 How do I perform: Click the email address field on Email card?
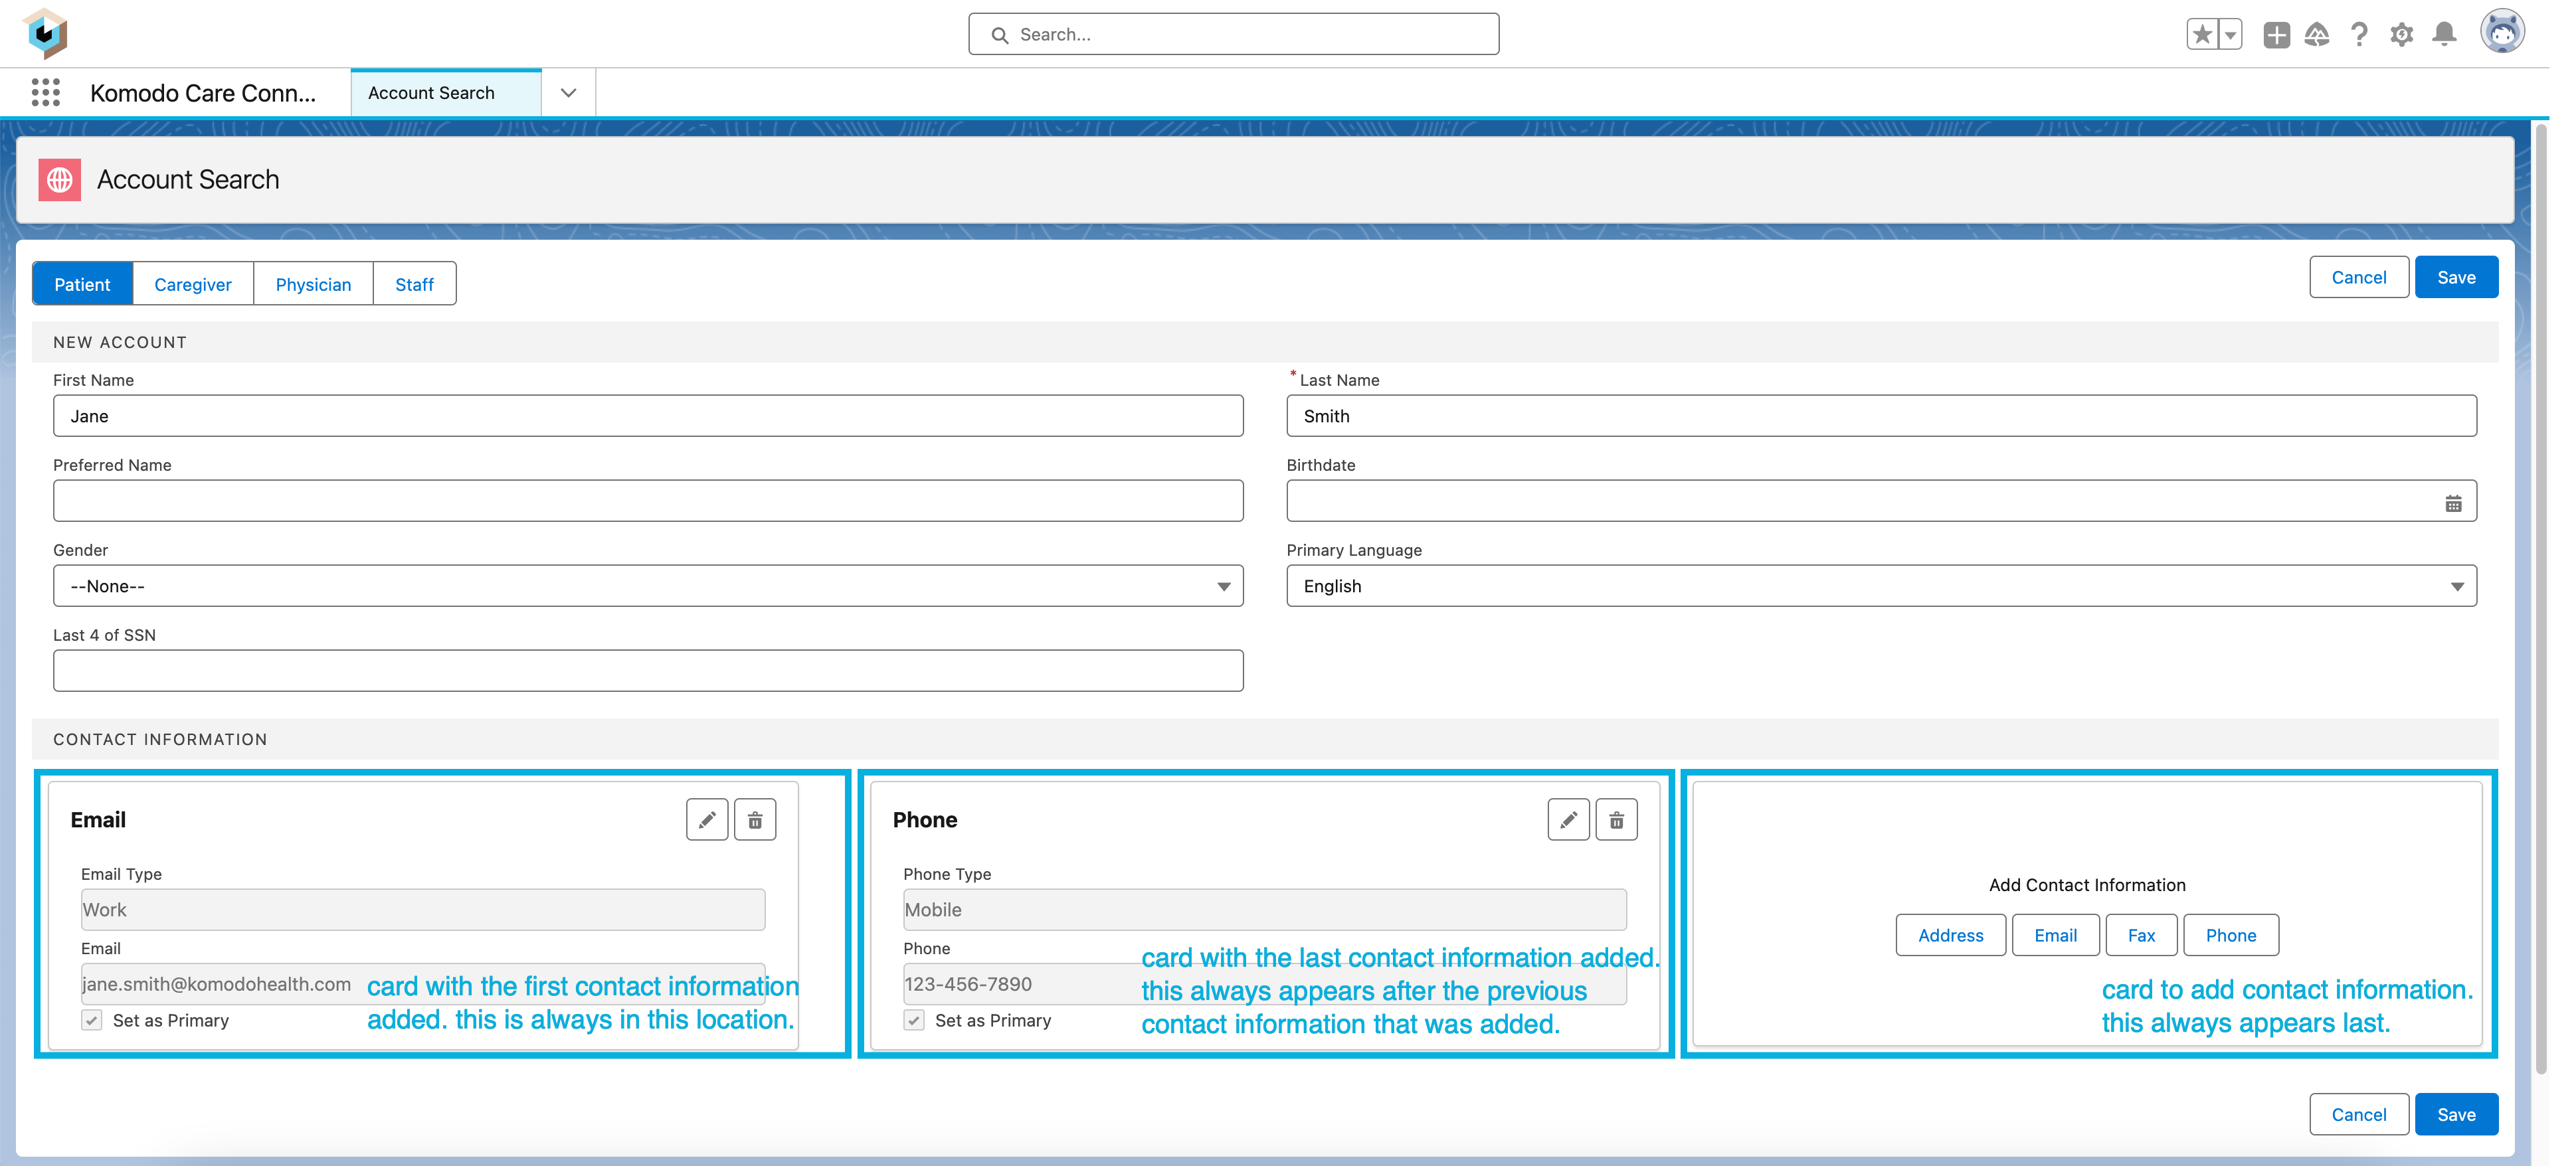(423, 984)
